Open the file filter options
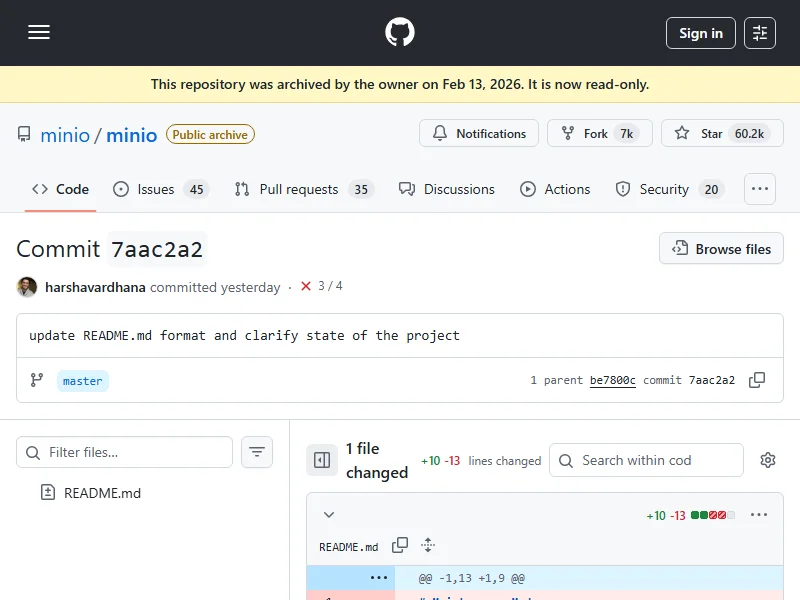The width and height of the screenshot is (800, 600). coord(257,452)
